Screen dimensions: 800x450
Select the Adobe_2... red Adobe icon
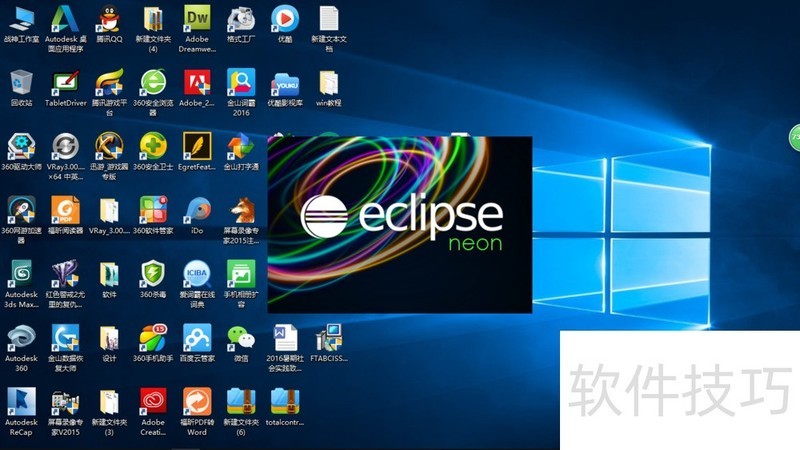(197, 83)
